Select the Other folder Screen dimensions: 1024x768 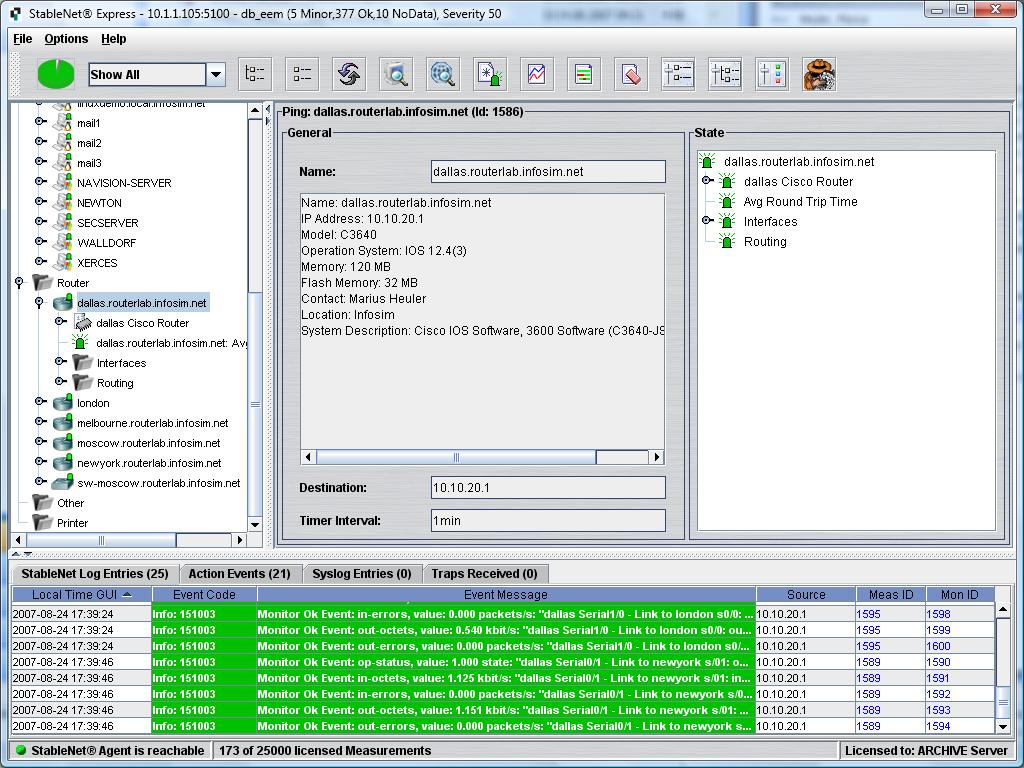71,503
